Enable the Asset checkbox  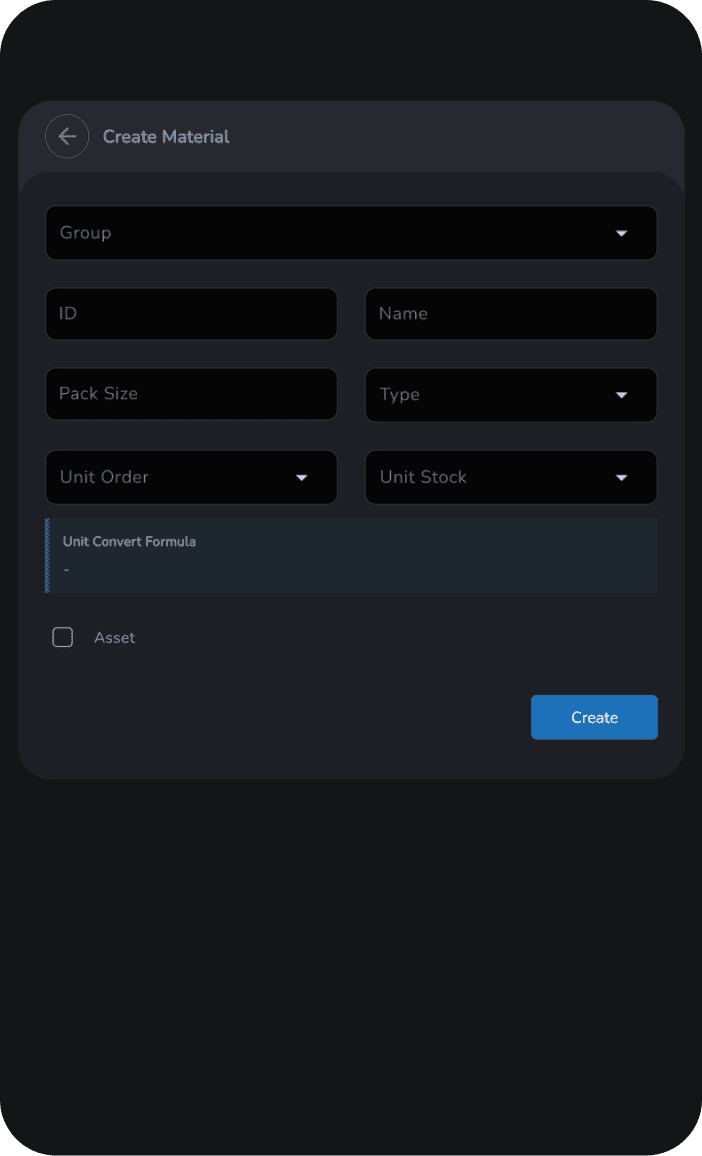[x=63, y=638]
